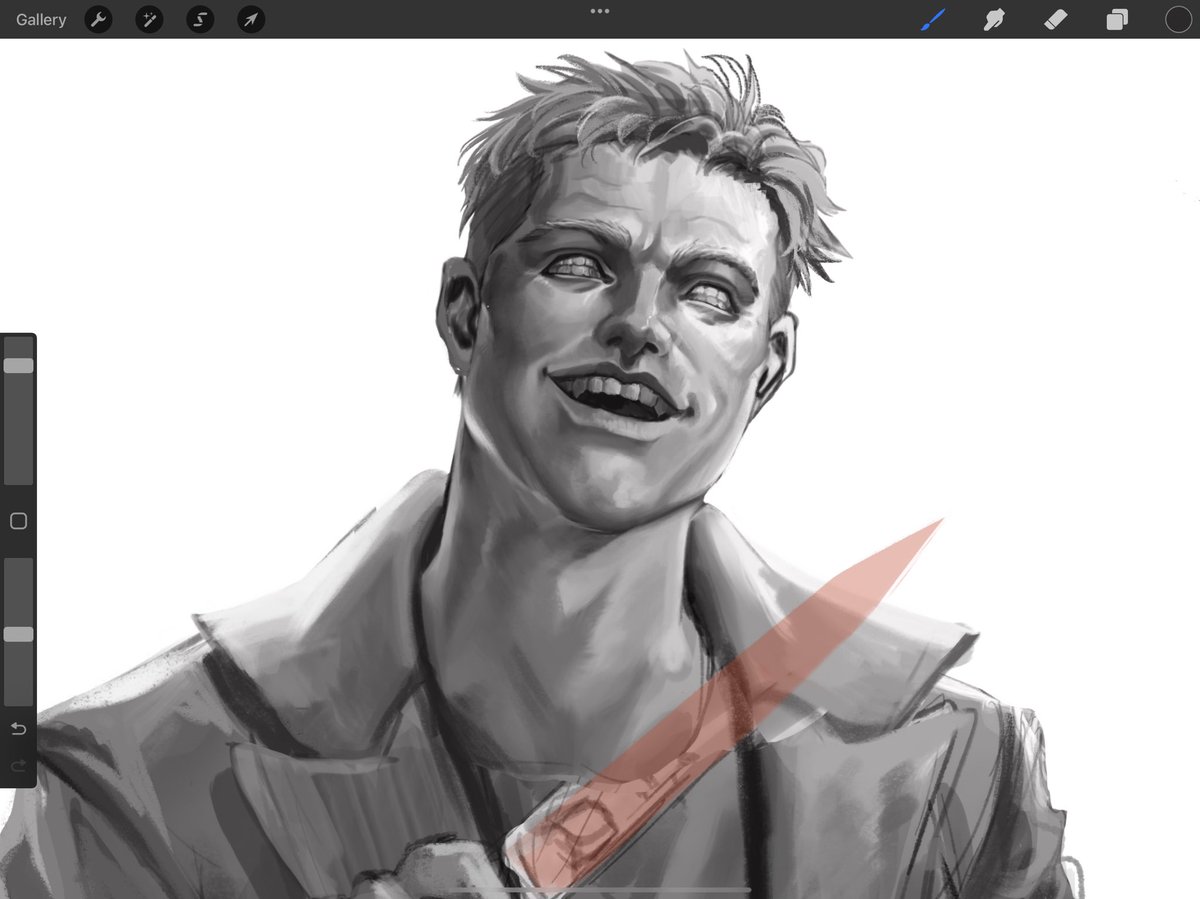Tap the redo arrow on the sidebar
Image resolution: width=1200 pixels, height=899 pixels.
pos(18,766)
